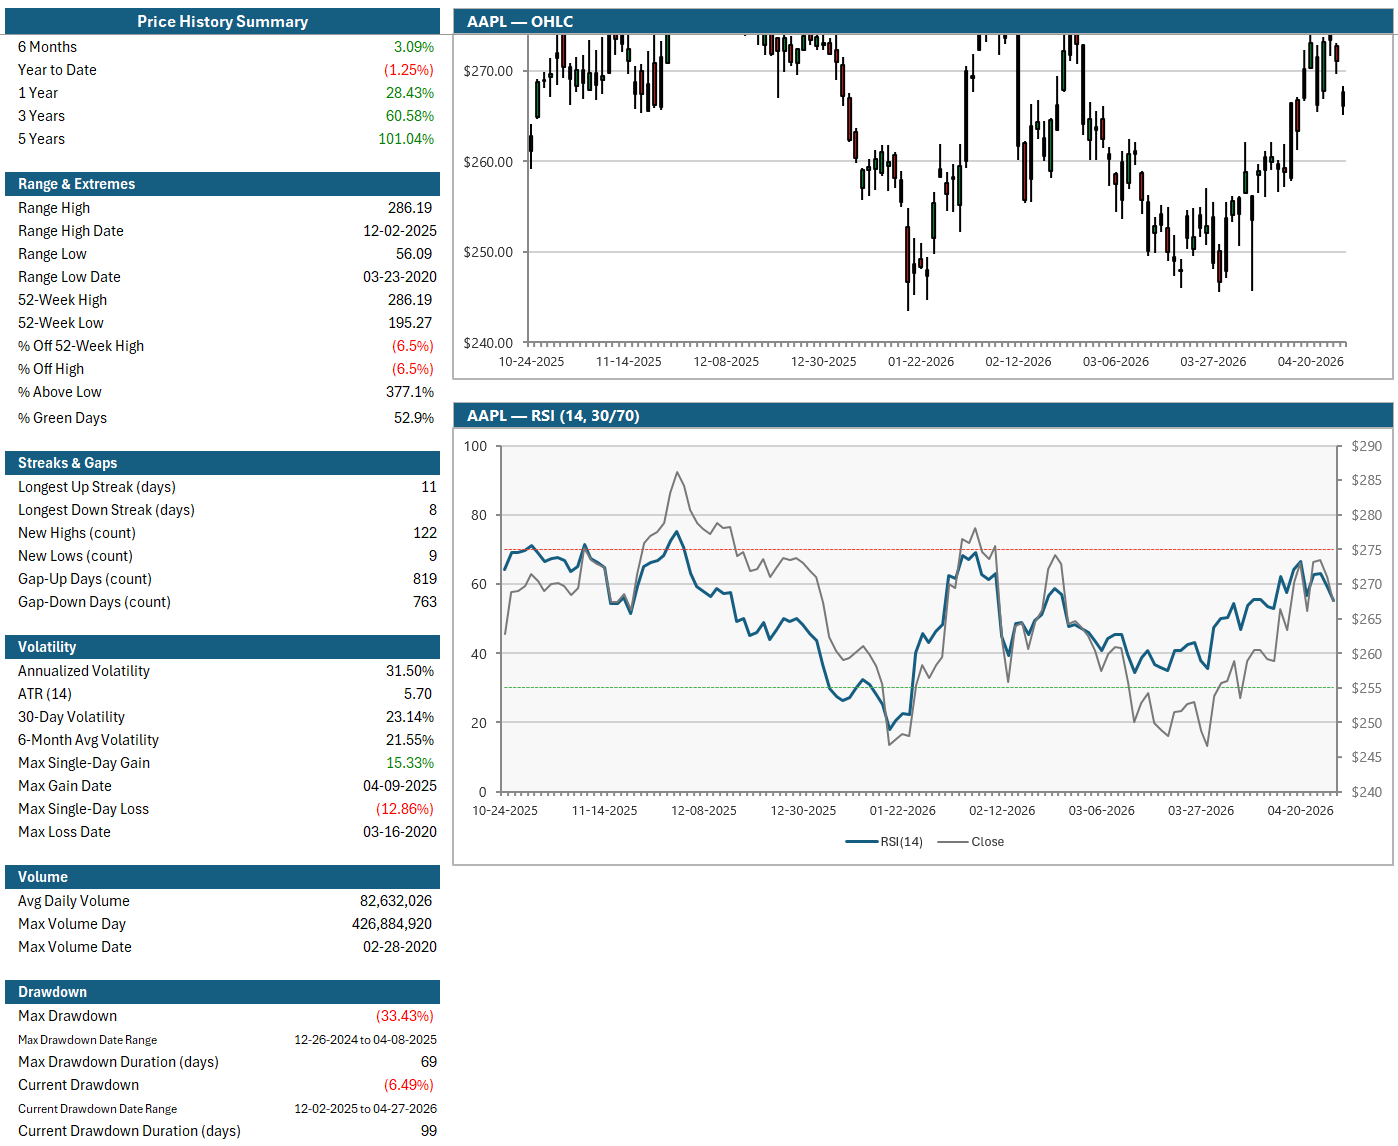Viewport: 1398px width, 1146px height.
Task: Select the Max Drawdown value (33.43%)
Action: (405, 1016)
